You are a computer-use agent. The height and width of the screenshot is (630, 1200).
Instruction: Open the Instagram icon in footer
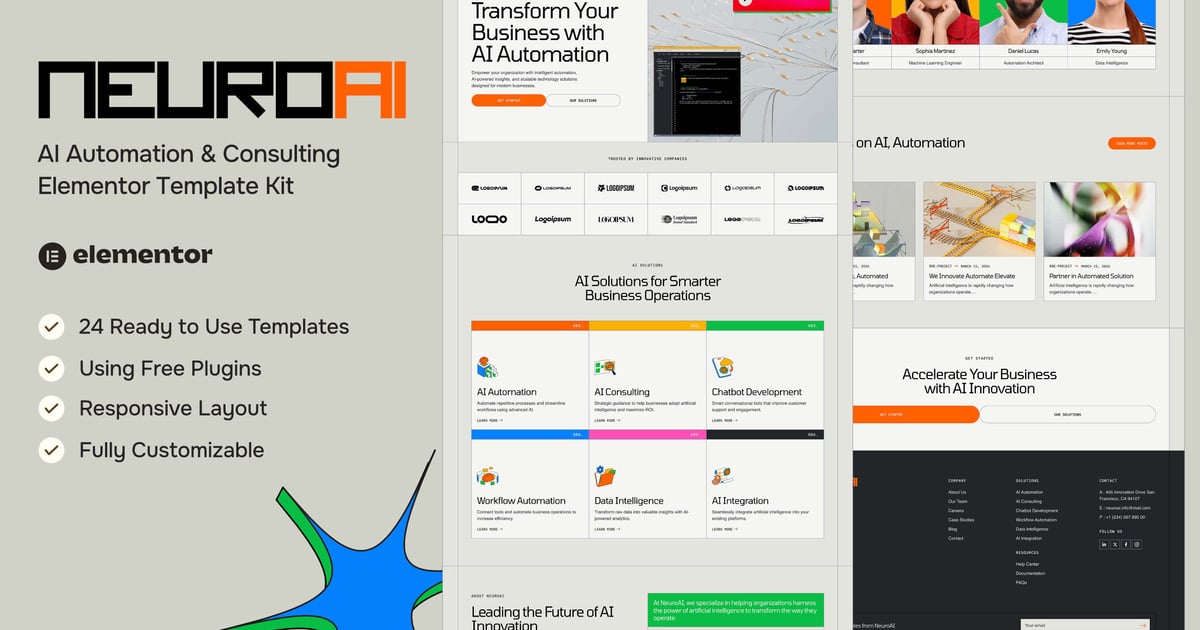pyautogui.click(x=1137, y=544)
